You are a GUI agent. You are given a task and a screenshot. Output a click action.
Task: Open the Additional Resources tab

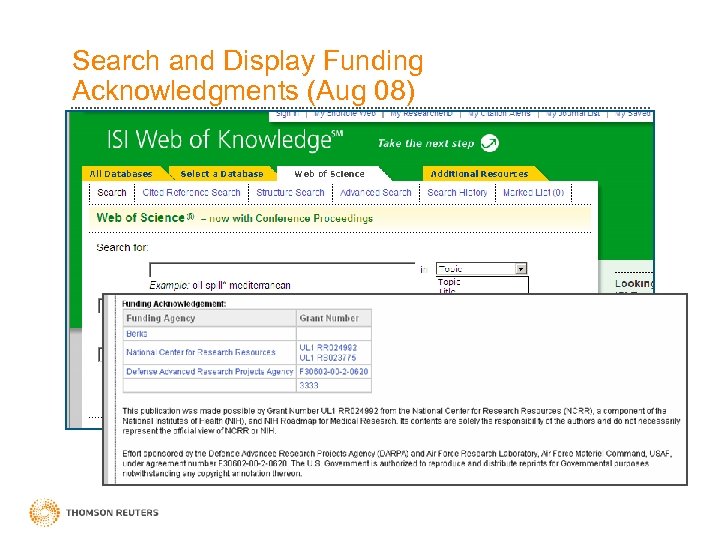[479, 174]
